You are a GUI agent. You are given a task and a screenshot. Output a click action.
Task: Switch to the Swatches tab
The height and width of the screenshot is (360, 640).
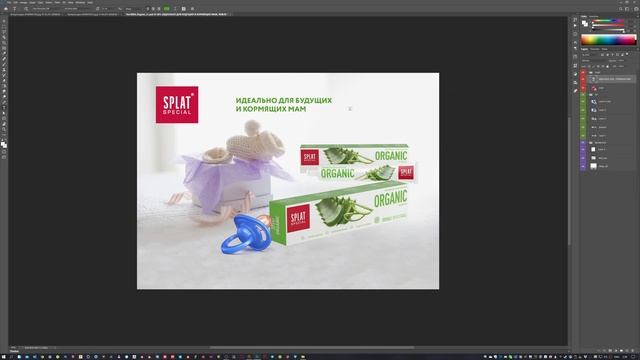coord(593,16)
